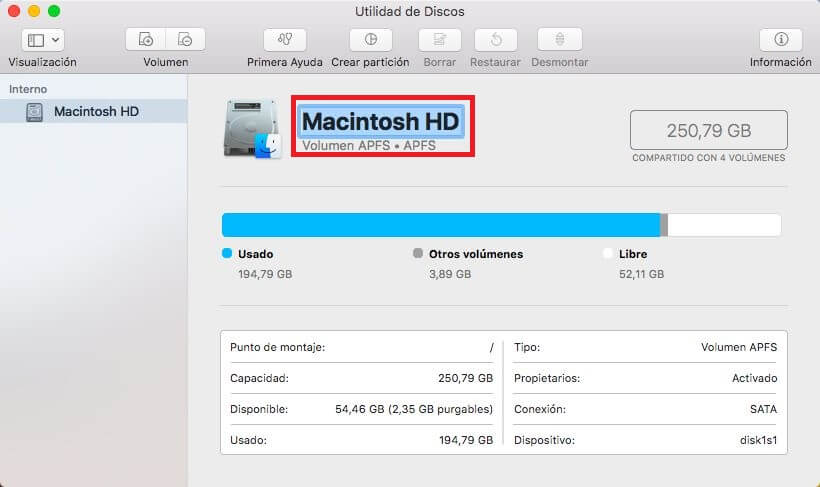Click the Volumen APFS • APFS subtitle
This screenshot has width=820, height=487.
[369, 145]
